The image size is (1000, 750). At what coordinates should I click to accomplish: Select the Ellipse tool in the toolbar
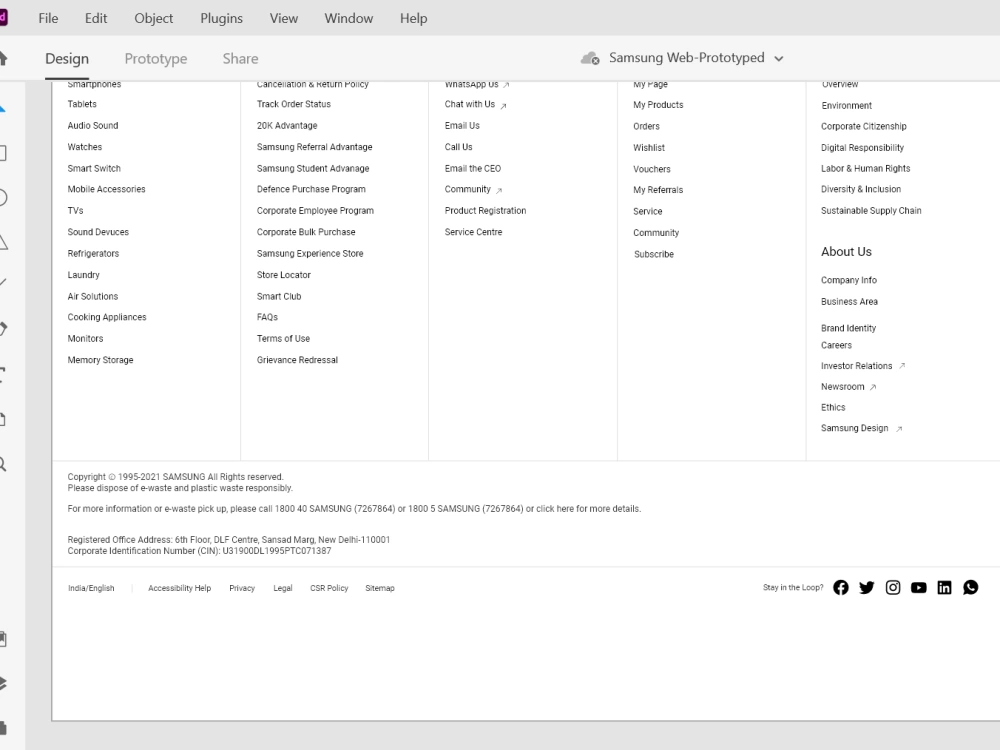click(x=3, y=198)
